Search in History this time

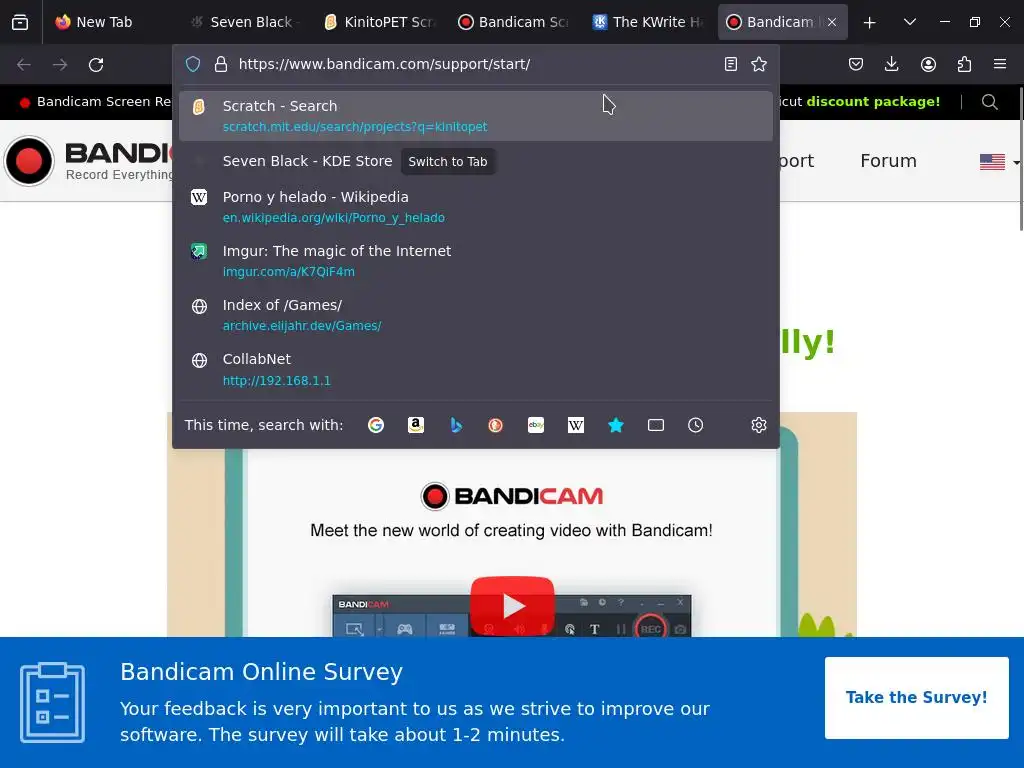click(x=696, y=425)
